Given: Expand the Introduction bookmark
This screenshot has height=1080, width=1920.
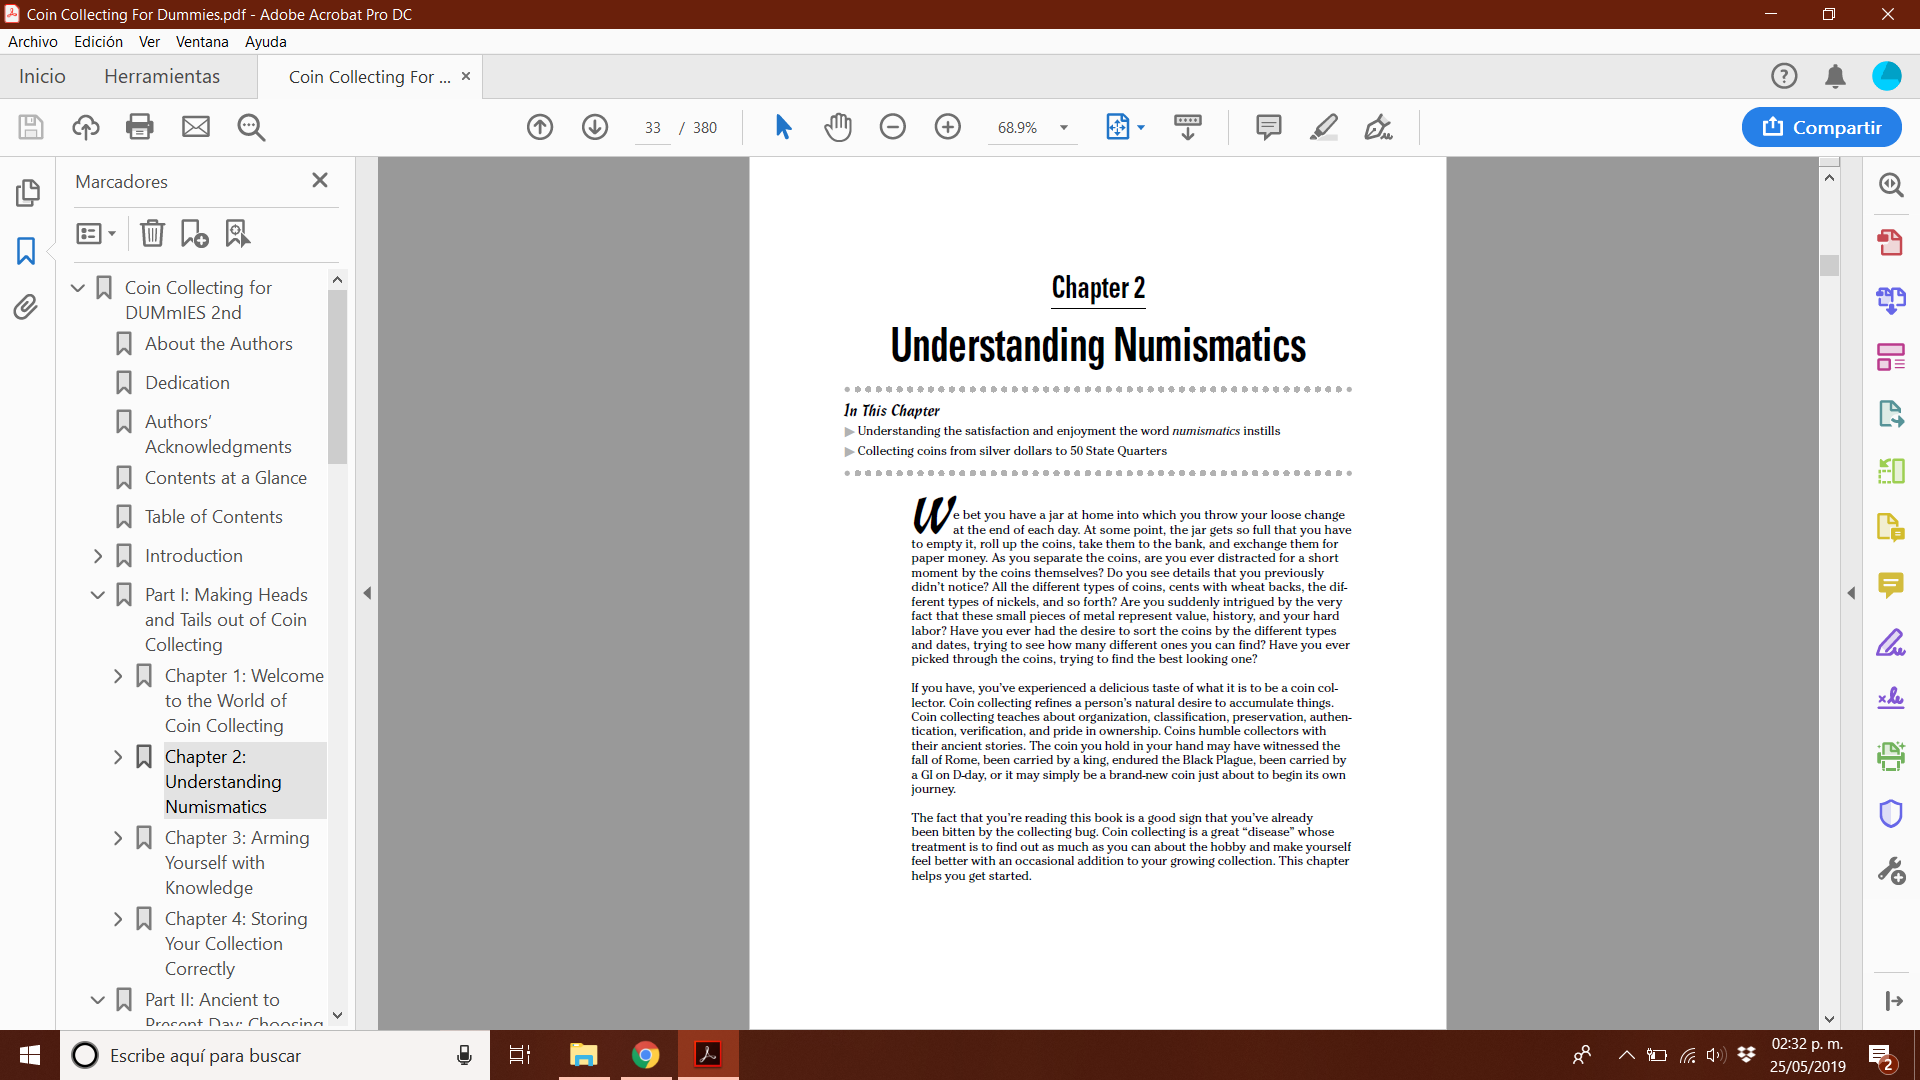Looking at the screenshot, I should 98,556.
